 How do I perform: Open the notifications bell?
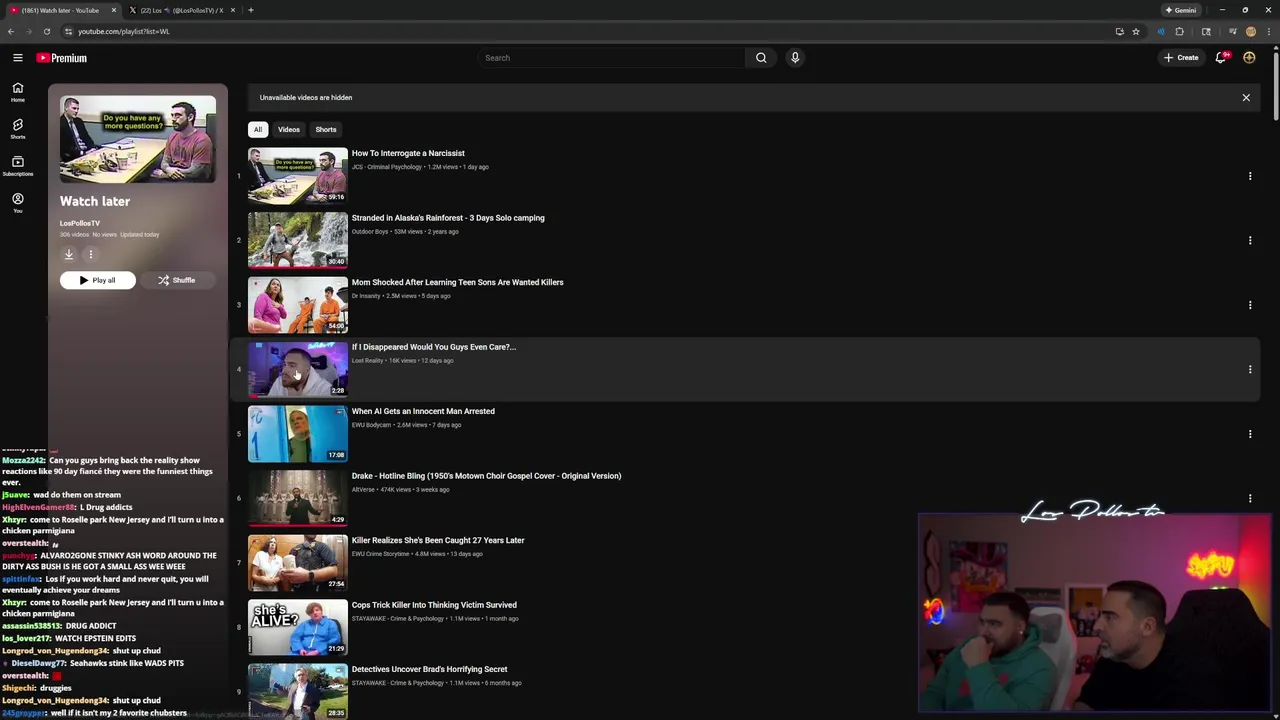(x=1221, y=58)
